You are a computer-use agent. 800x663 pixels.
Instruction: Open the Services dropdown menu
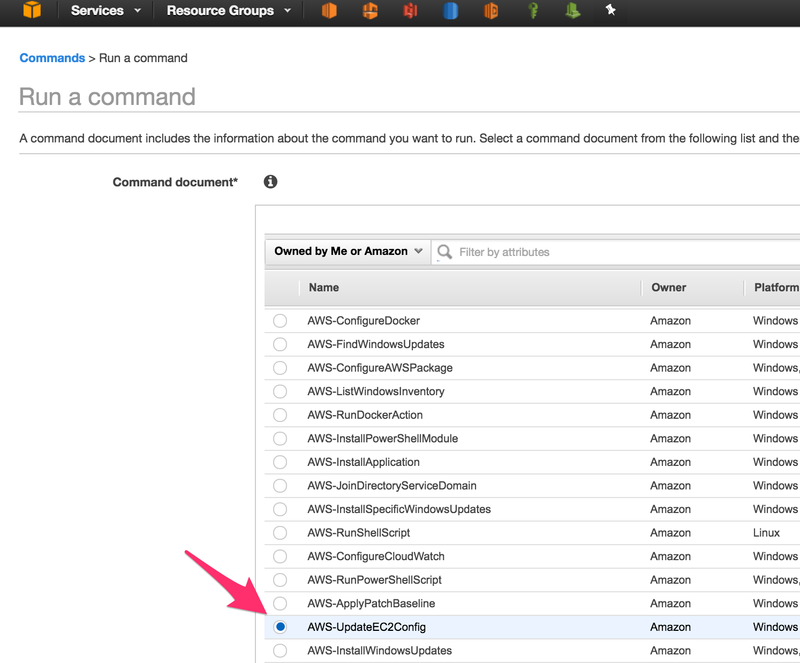tap(106, 11)
